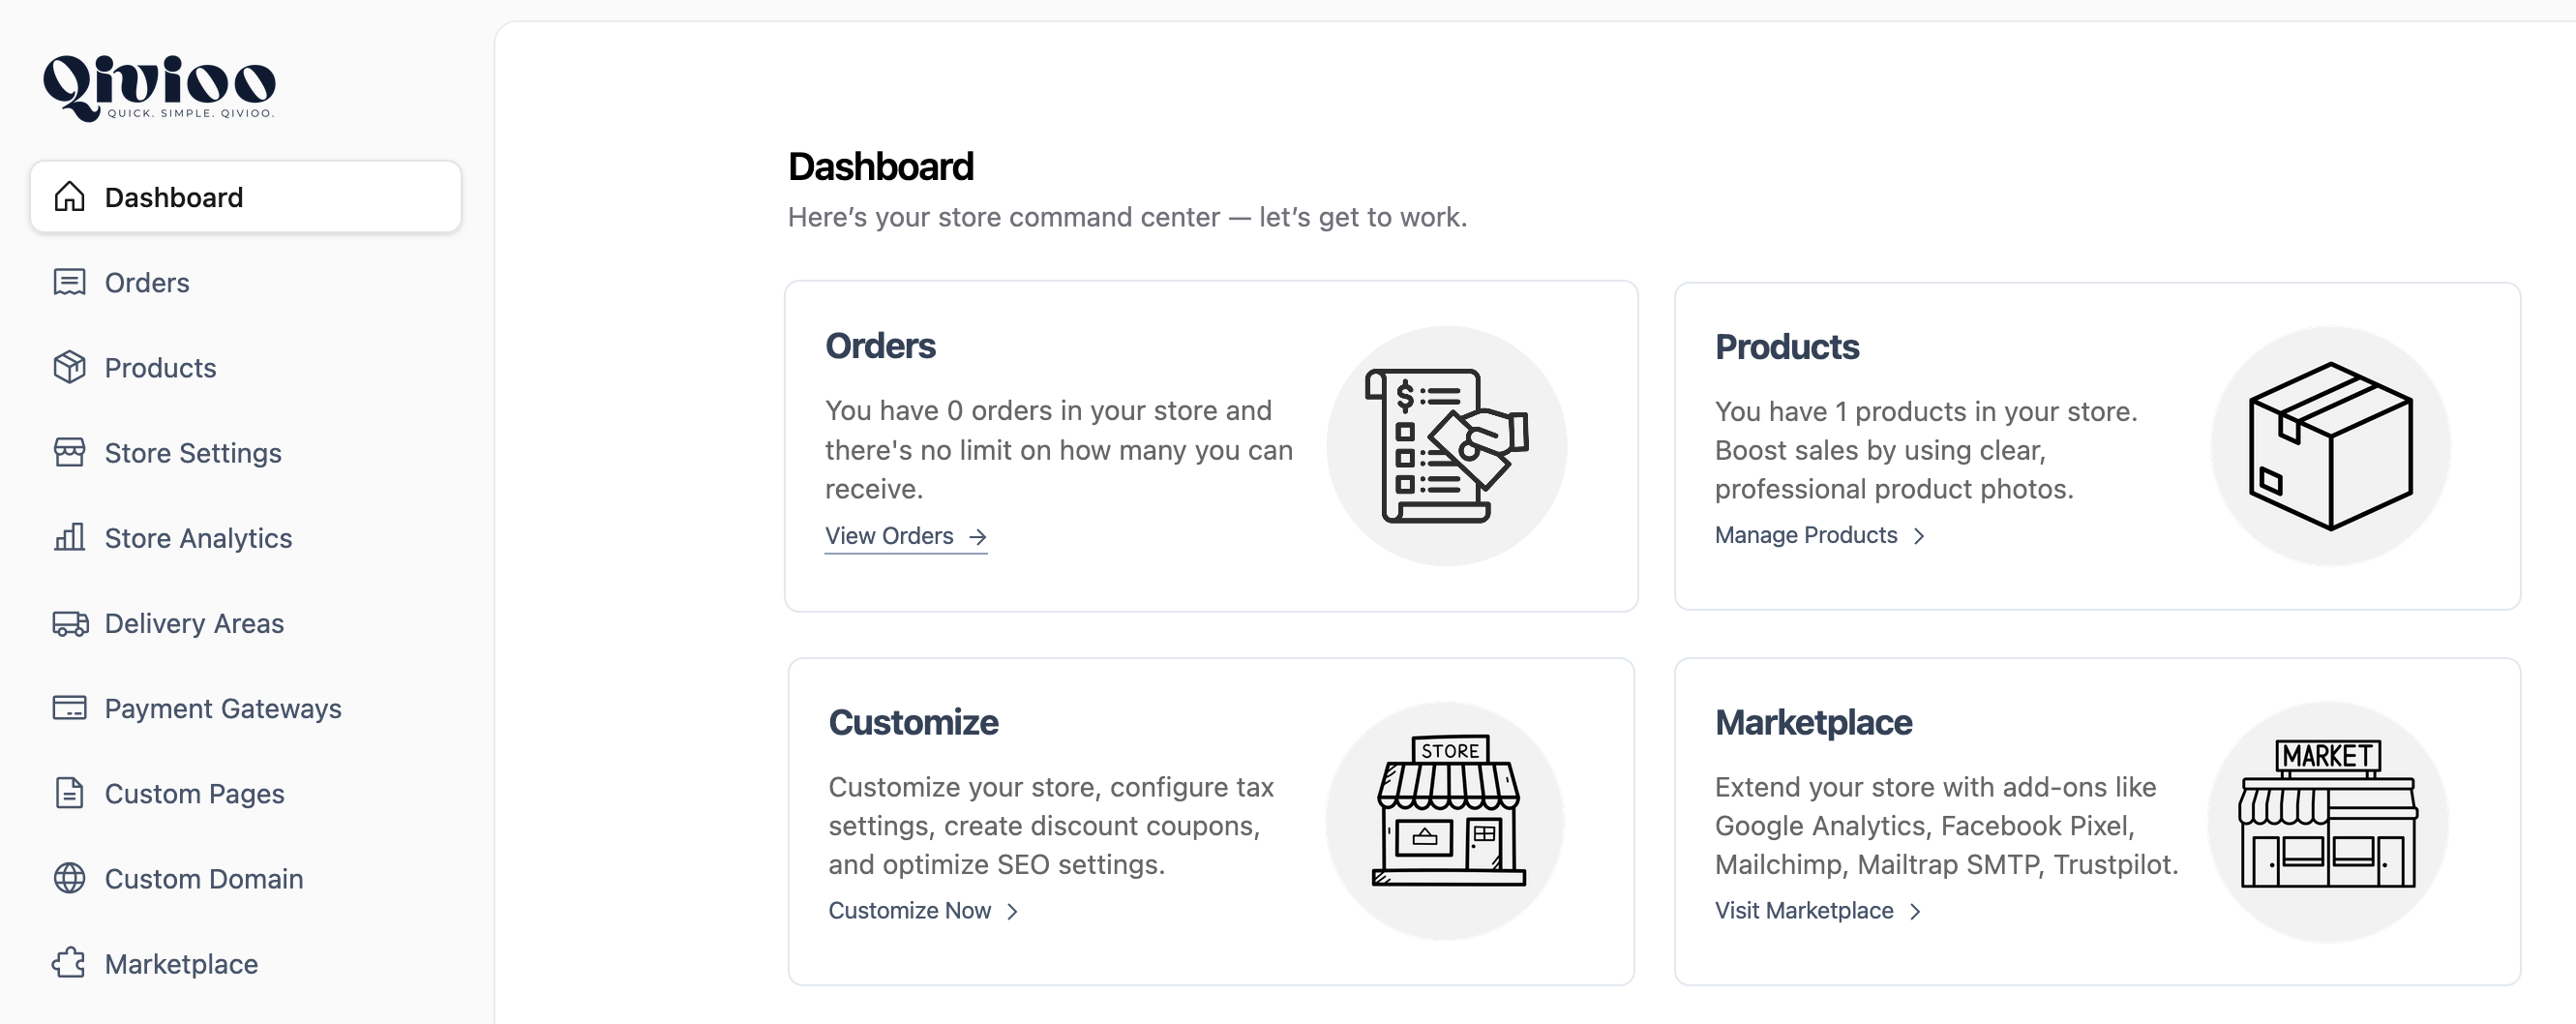Click the Products box icon in the sidebar
The height and width of the screenshot is (1024, 2576).
(x=66, y=367)
